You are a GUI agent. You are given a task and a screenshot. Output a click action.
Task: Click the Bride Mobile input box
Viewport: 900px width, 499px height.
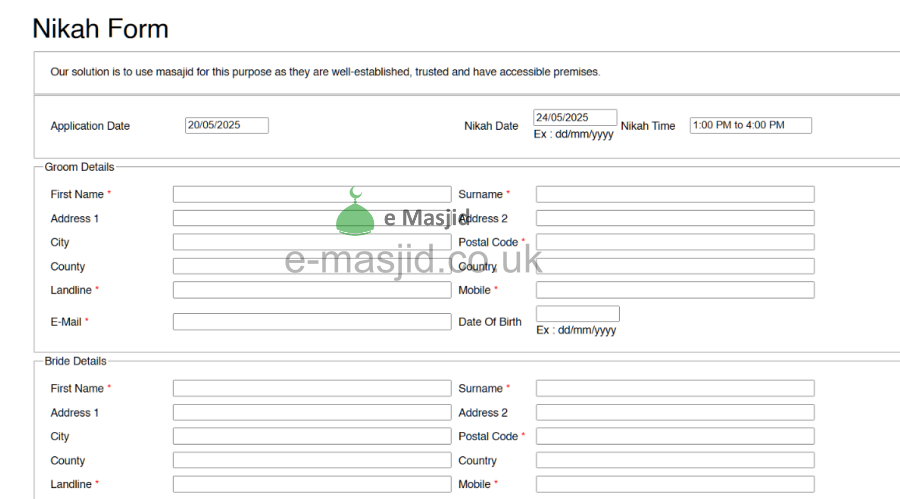tap(675, 484)
